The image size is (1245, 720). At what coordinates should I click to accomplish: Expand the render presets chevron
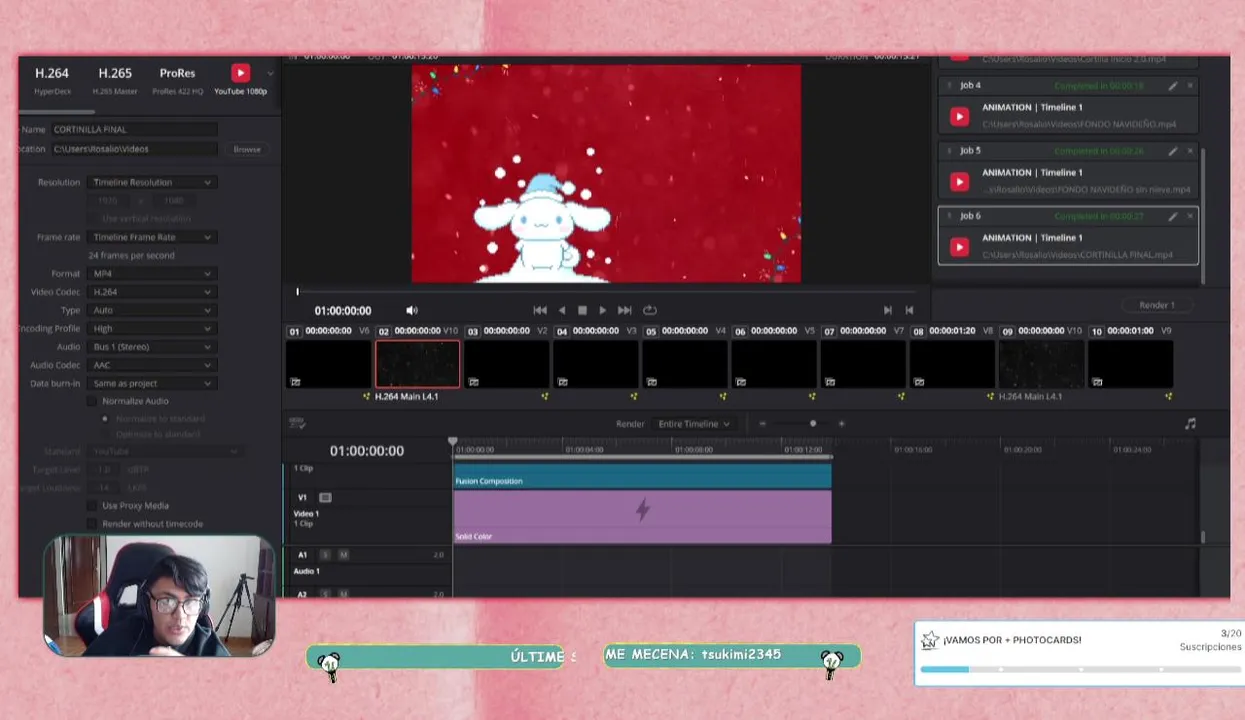pos(270,73)
